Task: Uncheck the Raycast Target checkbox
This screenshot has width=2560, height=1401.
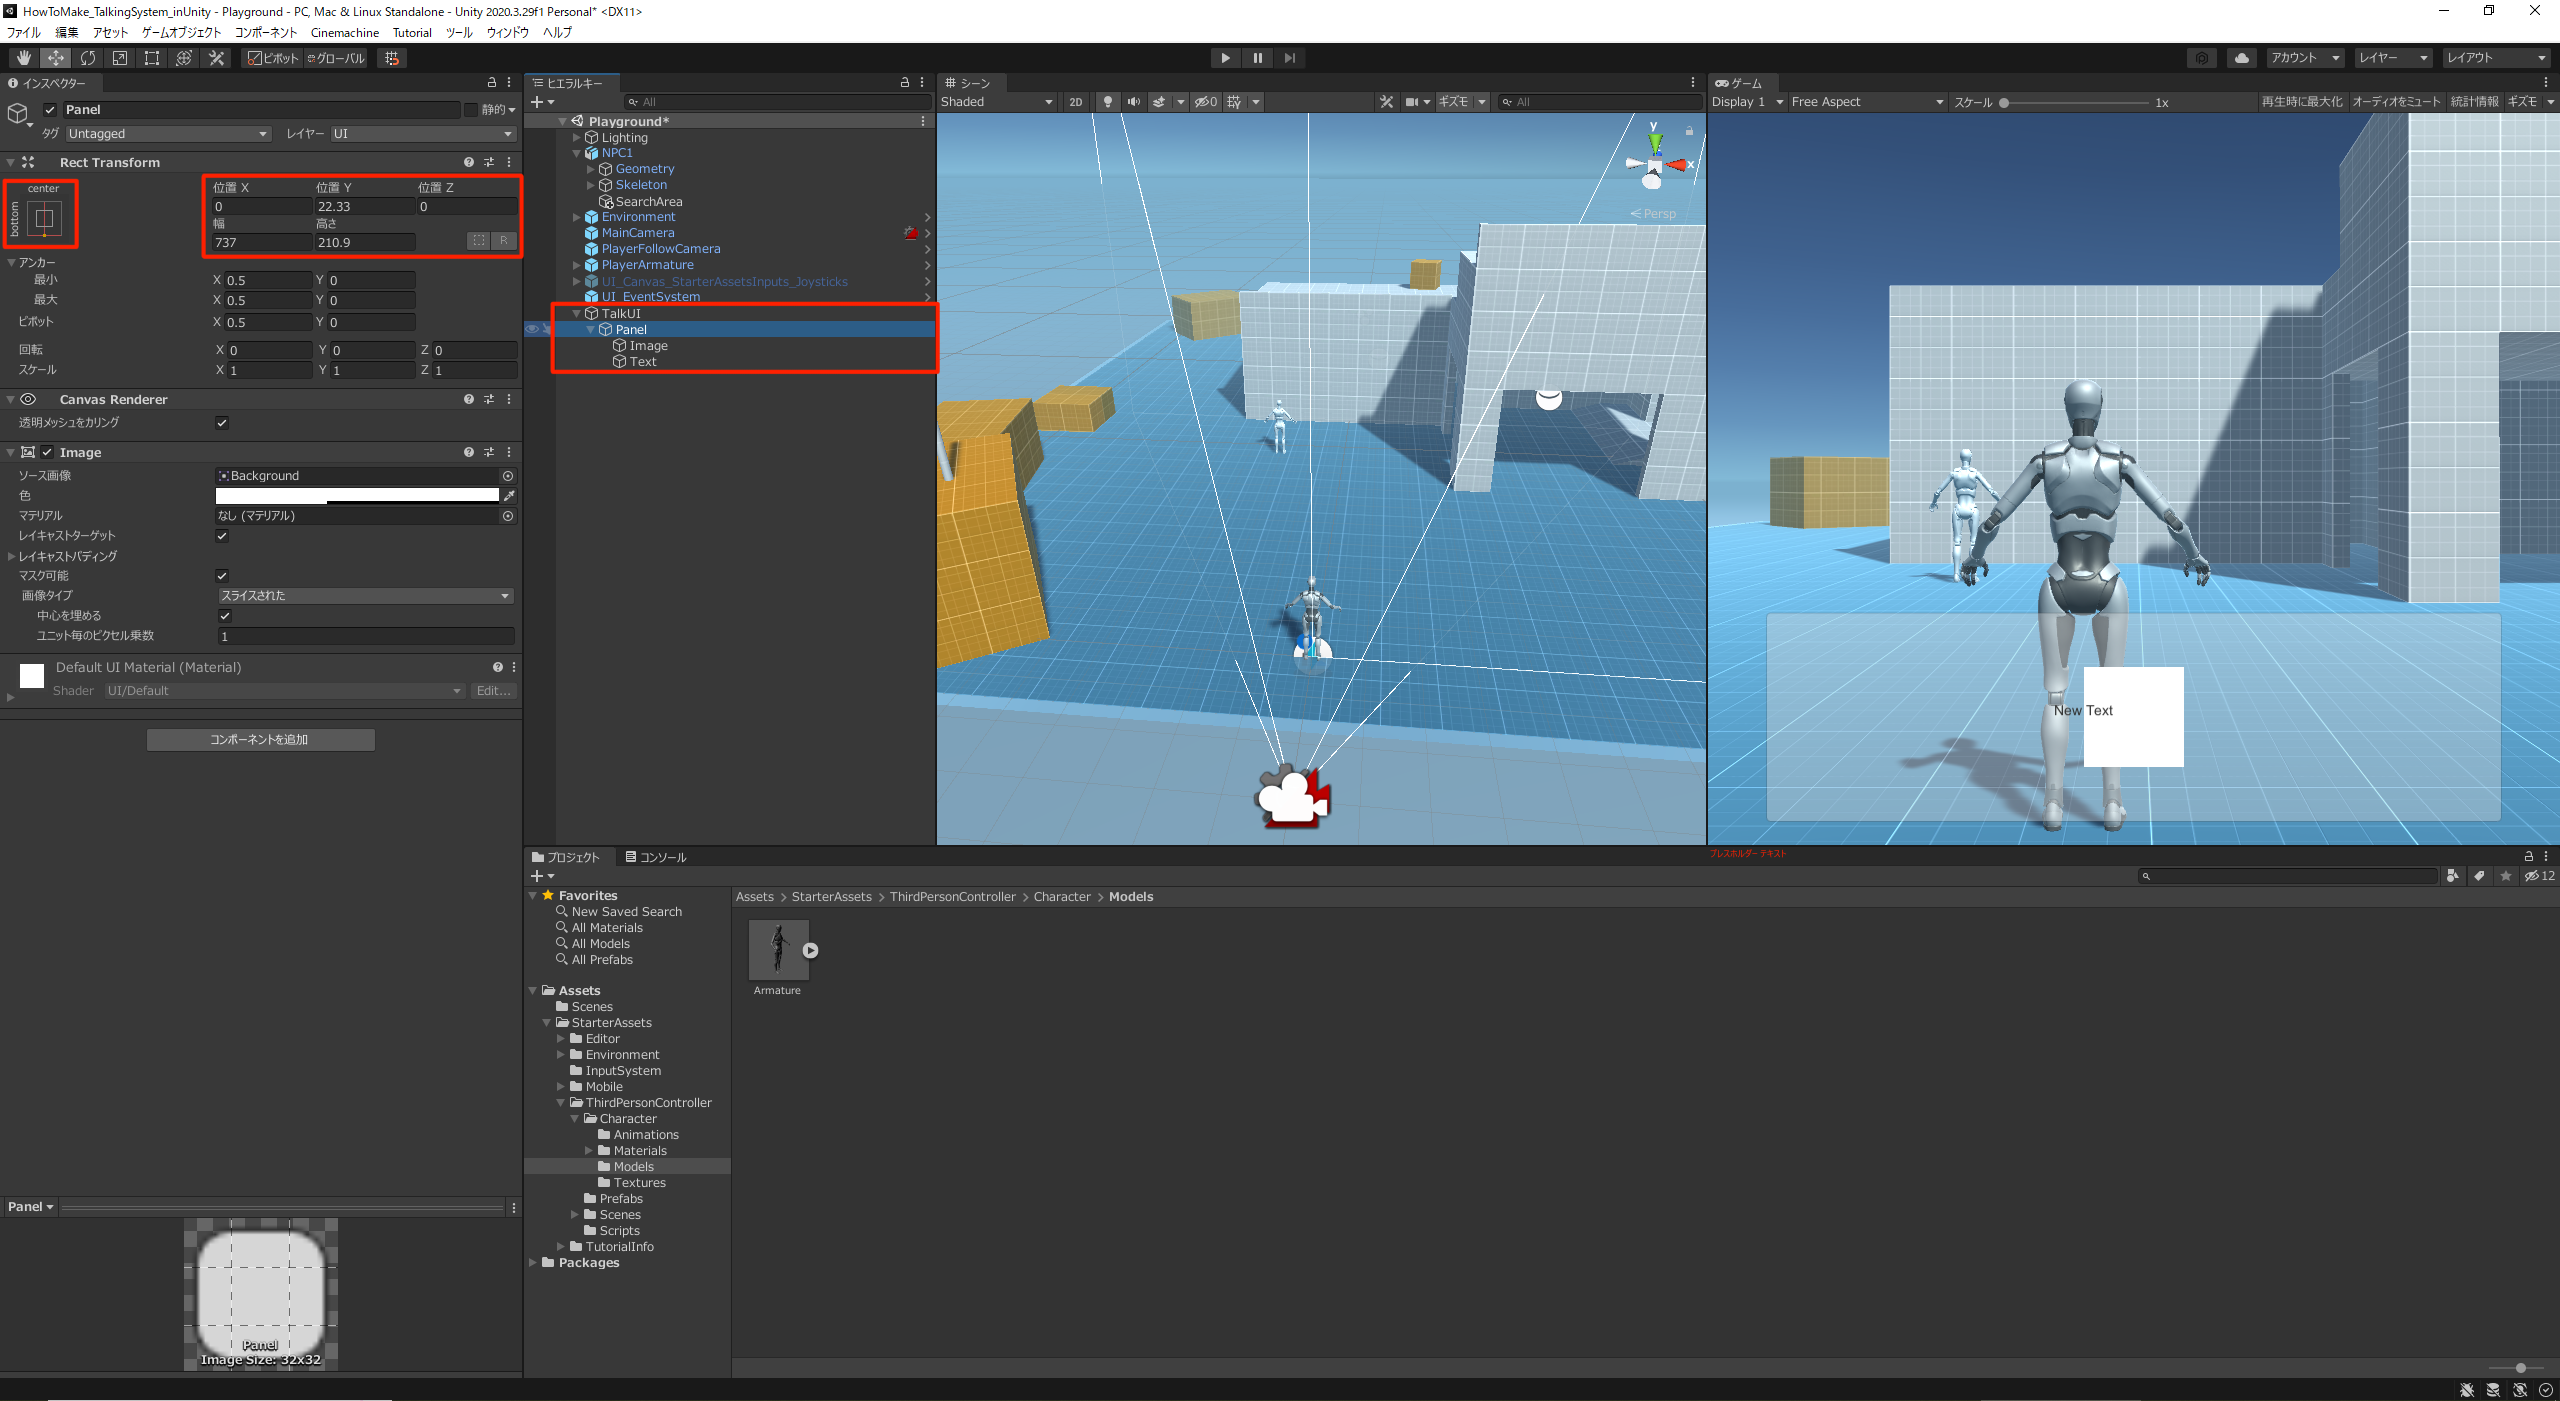Action: click(x=222, y=536)
